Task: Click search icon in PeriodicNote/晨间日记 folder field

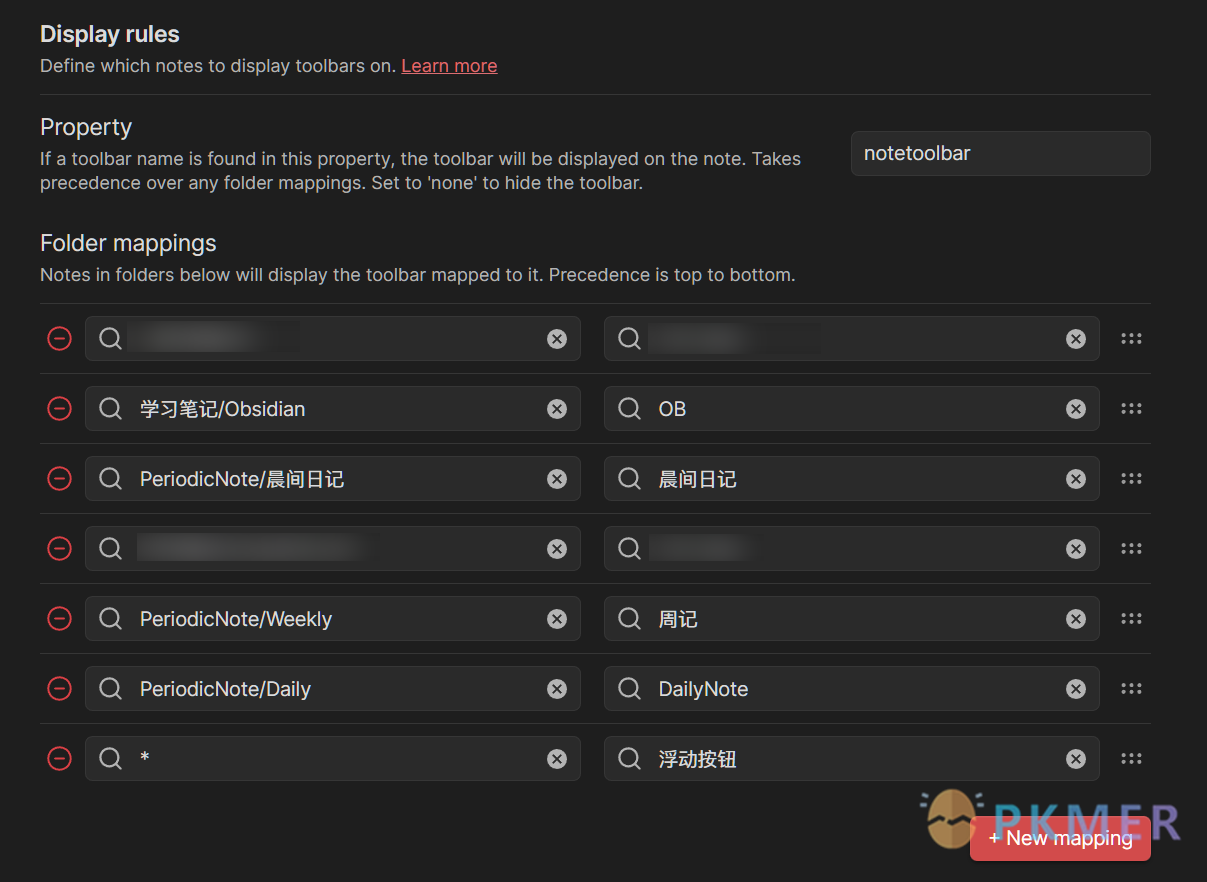Action: [x=111, y=479]
